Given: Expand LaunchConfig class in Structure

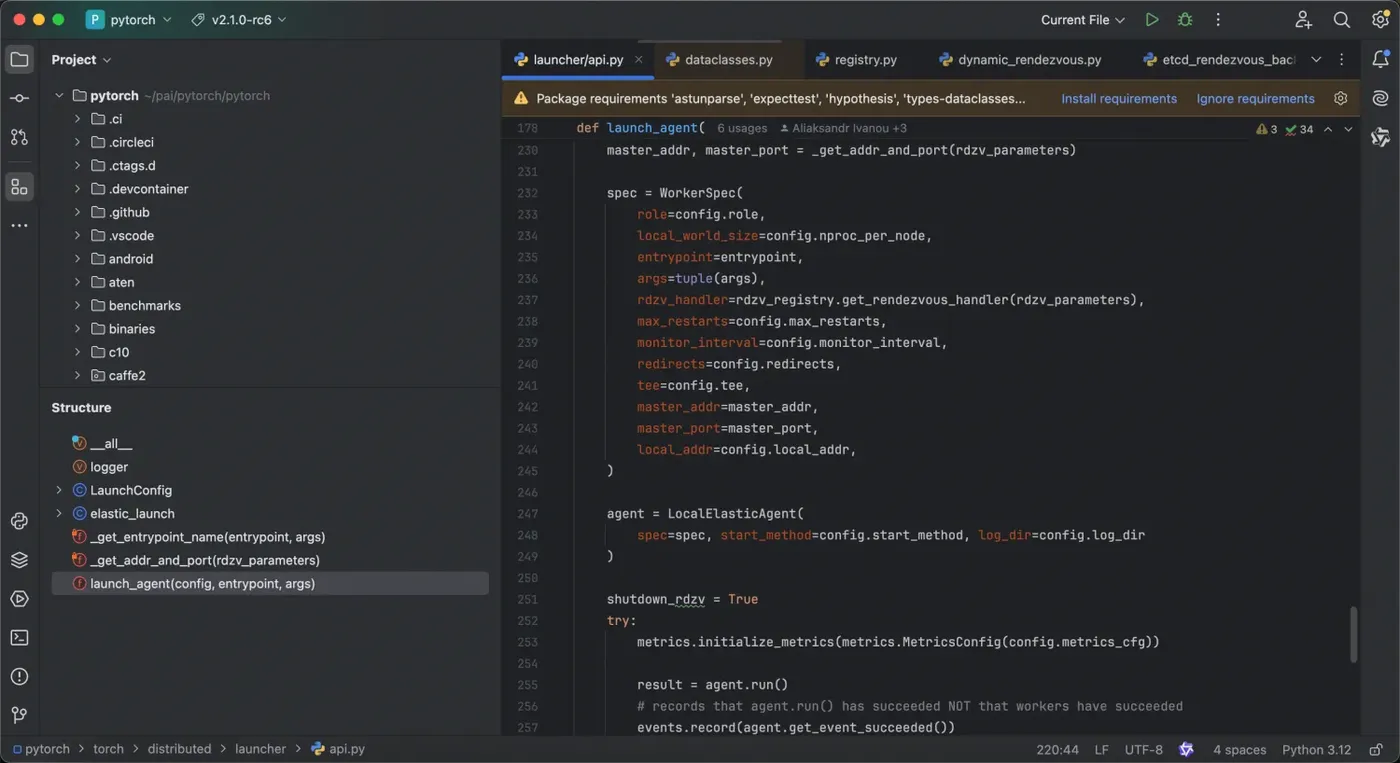Looking at the screenshot, I should [x=59, y=490].
